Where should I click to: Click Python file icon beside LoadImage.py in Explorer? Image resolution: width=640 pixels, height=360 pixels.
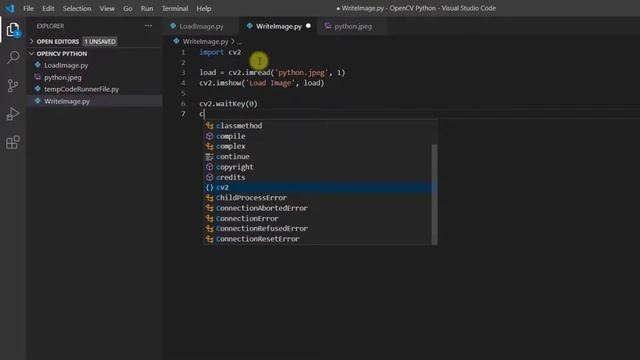(x=38, y=65)
